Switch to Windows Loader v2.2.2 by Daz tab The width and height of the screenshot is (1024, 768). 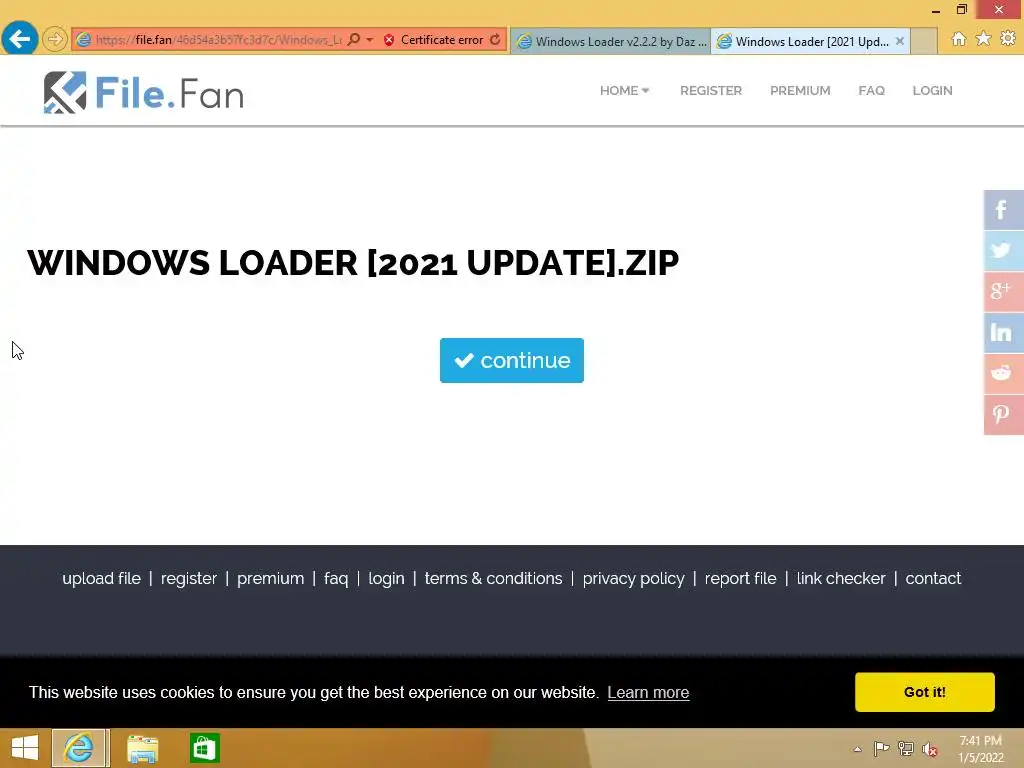click(x=611, y=41)
